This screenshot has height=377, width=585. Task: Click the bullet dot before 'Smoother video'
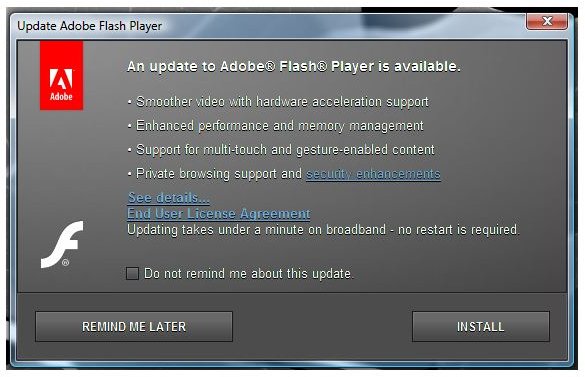click(129, 102)
